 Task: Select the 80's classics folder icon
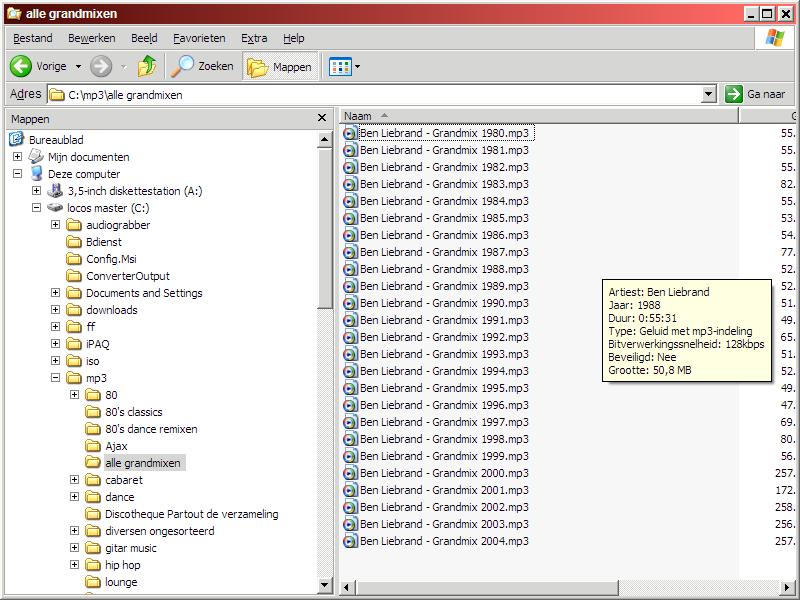click(93, 412)
